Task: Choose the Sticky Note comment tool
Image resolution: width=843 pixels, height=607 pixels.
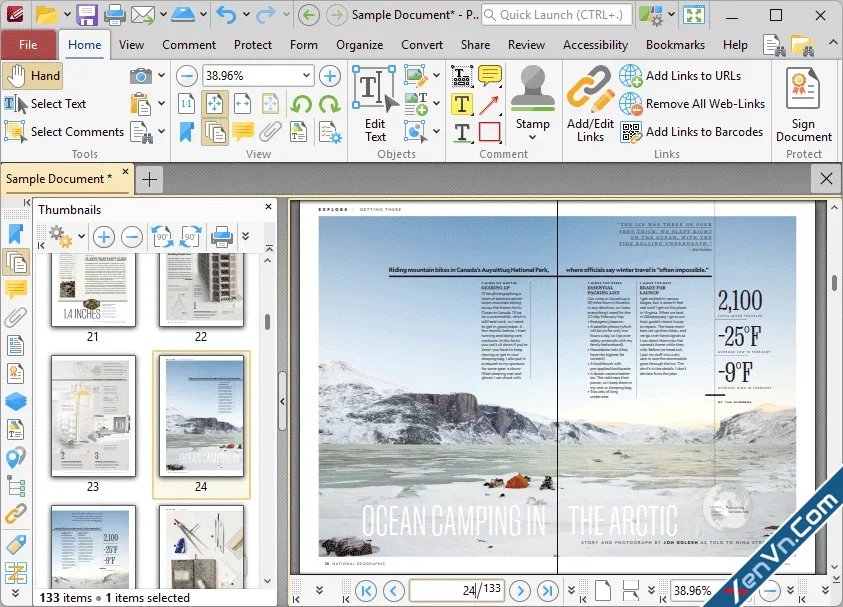Action: (489, 76)
